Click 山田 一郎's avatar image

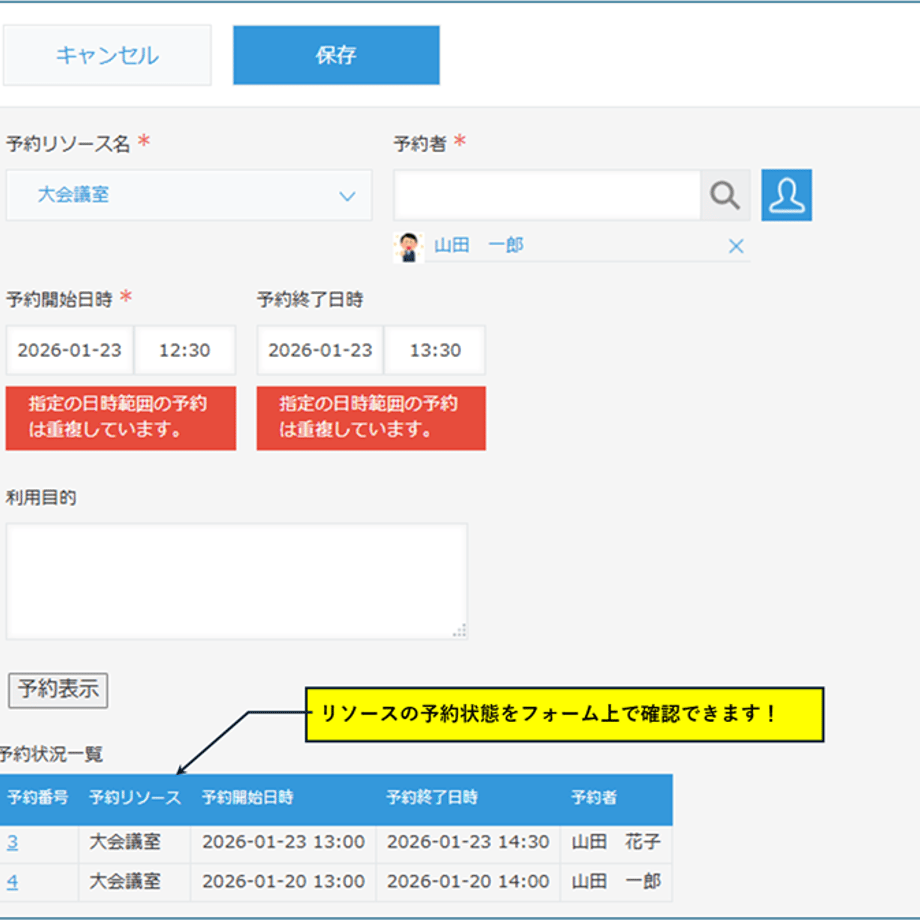[x=408, y=247]
